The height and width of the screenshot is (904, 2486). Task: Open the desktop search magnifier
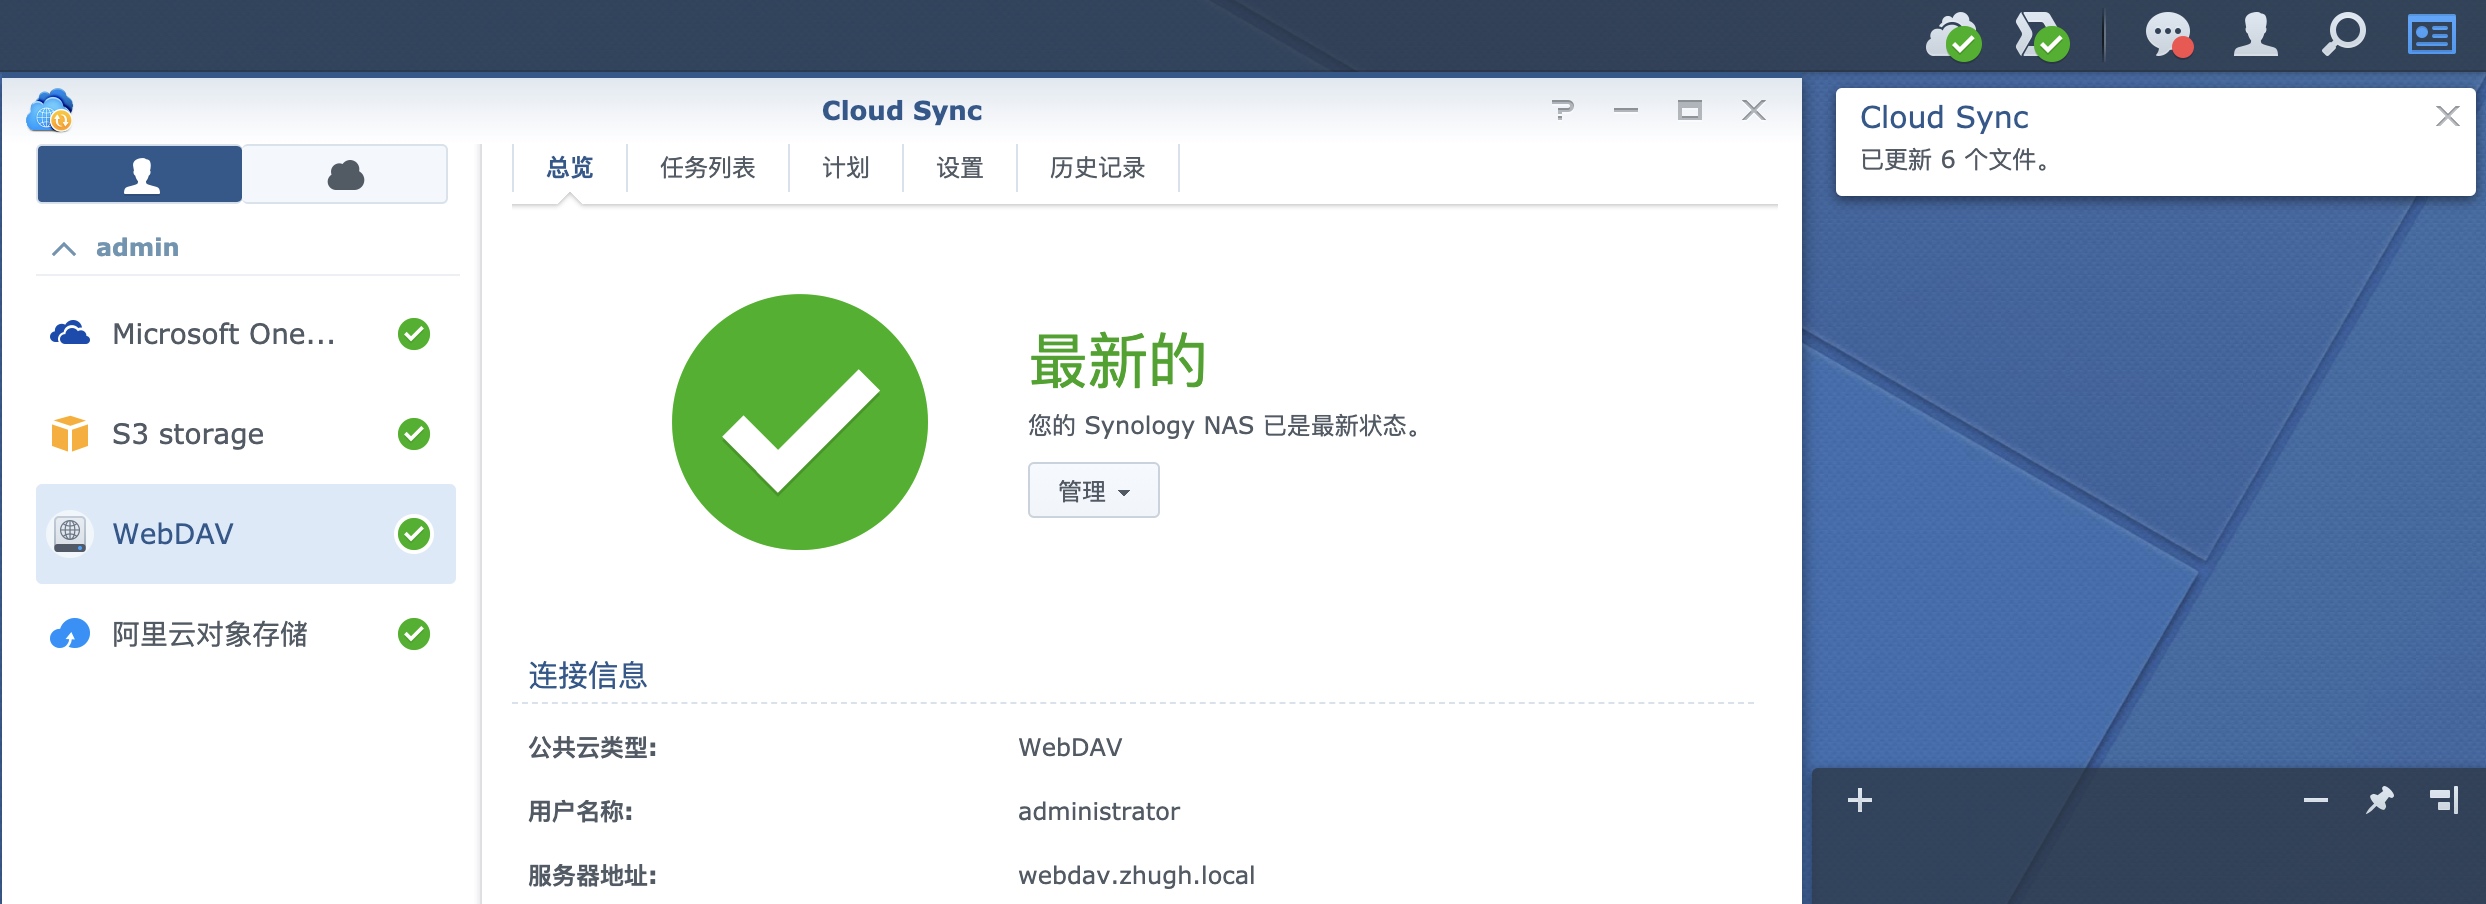(2343, 35)
